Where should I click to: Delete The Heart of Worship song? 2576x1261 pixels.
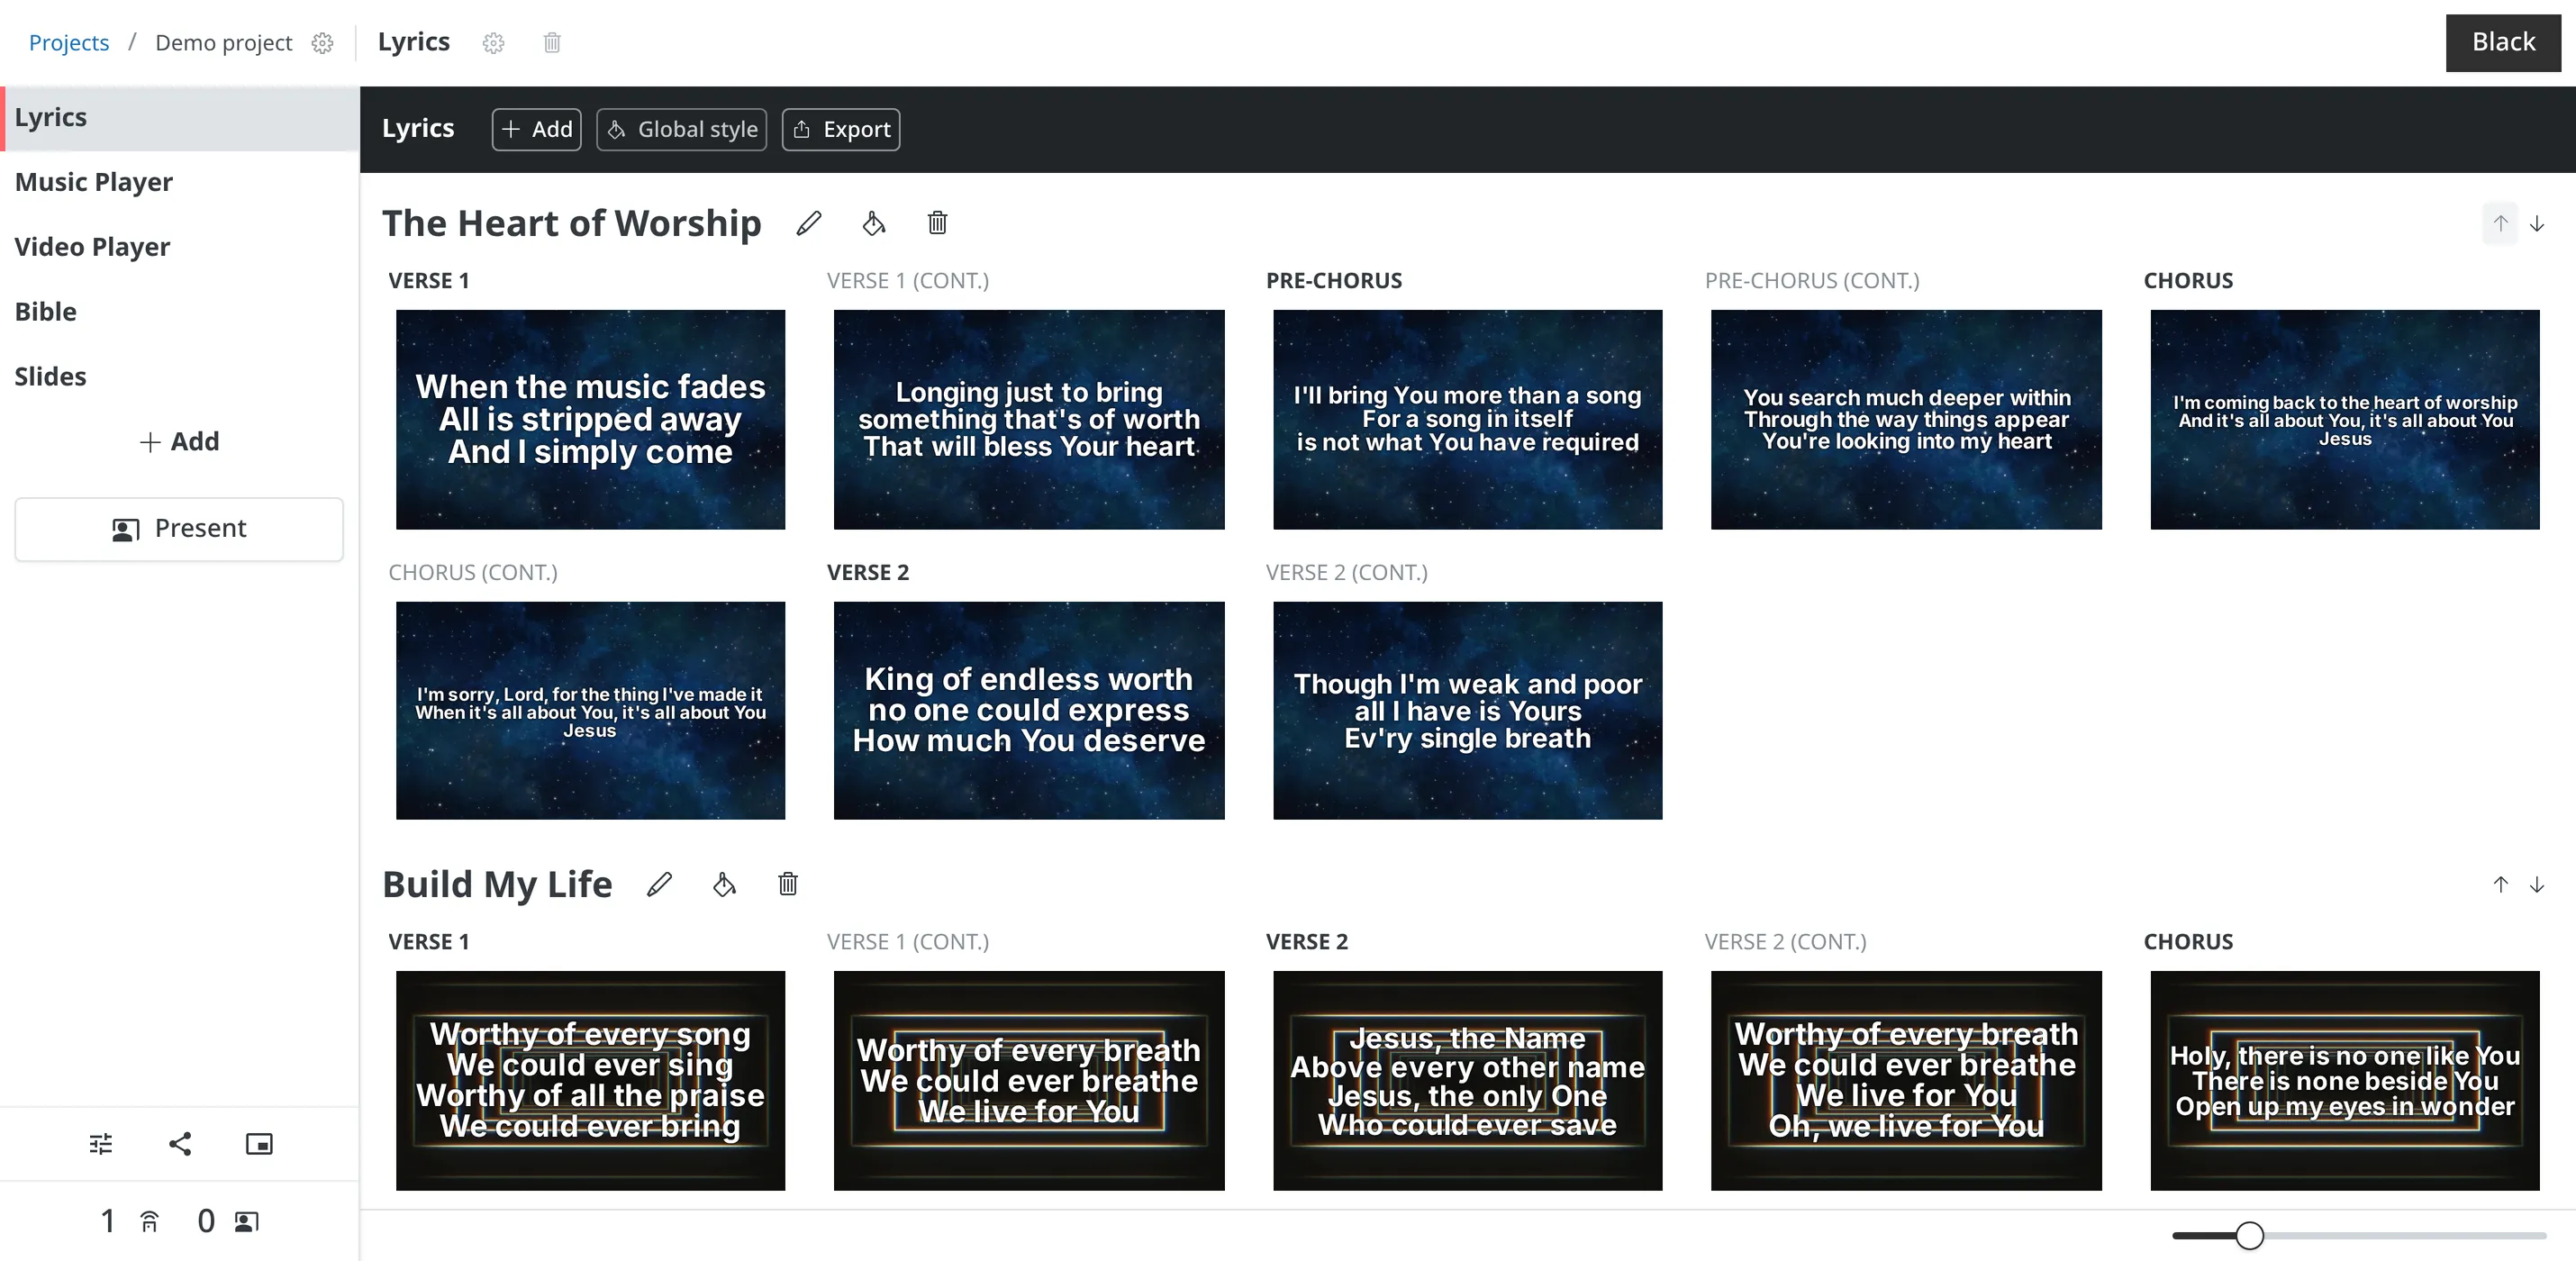tap(937, 223)
